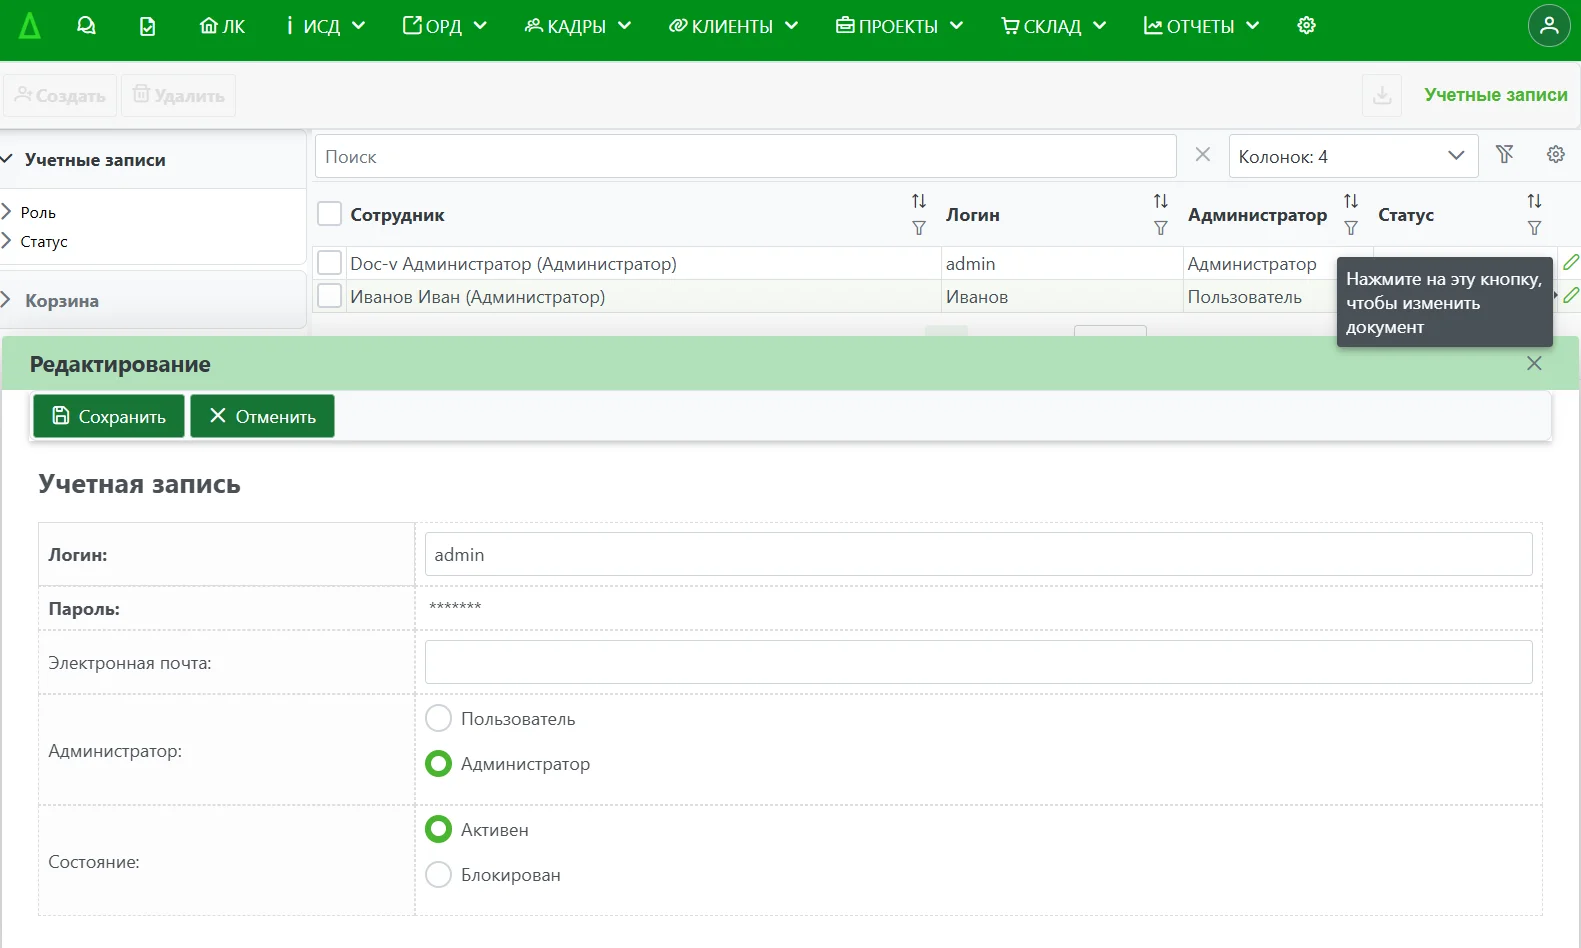Click the green triangle logo icon

pos(30,26)
